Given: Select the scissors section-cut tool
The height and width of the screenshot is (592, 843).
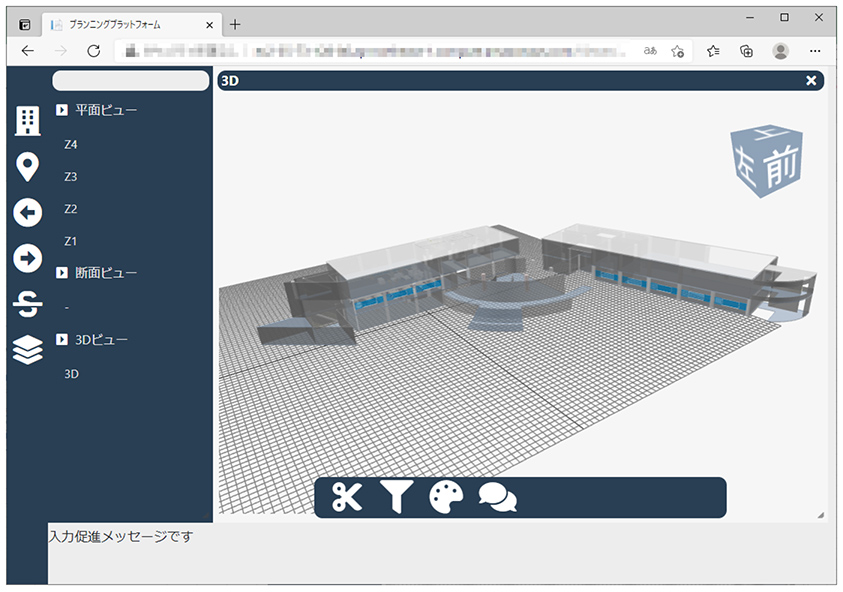Looking at the screenshot, I should click(x=345, y=495).
